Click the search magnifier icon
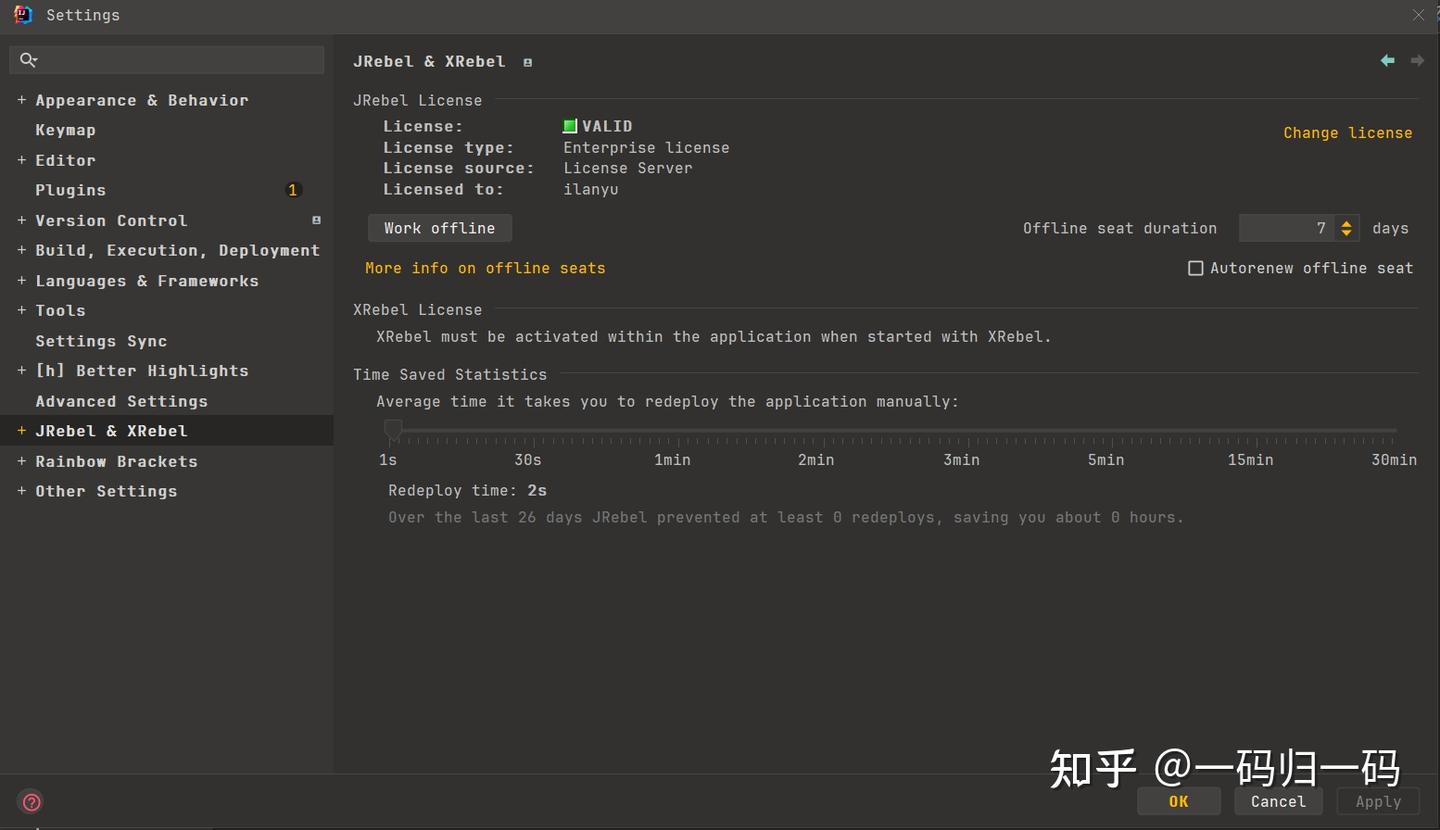Image resolution: width=1440 pixels, height=830 pixels. coord(28,60)
